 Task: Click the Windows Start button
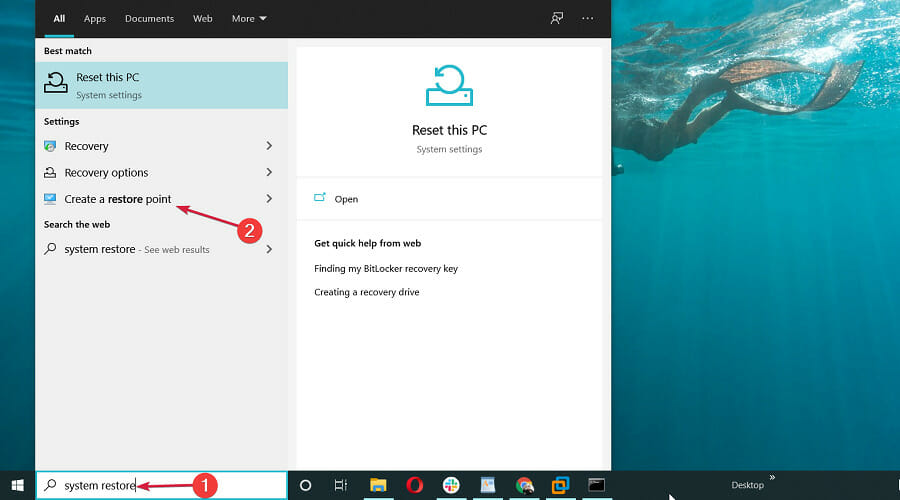tap(17, 485)
